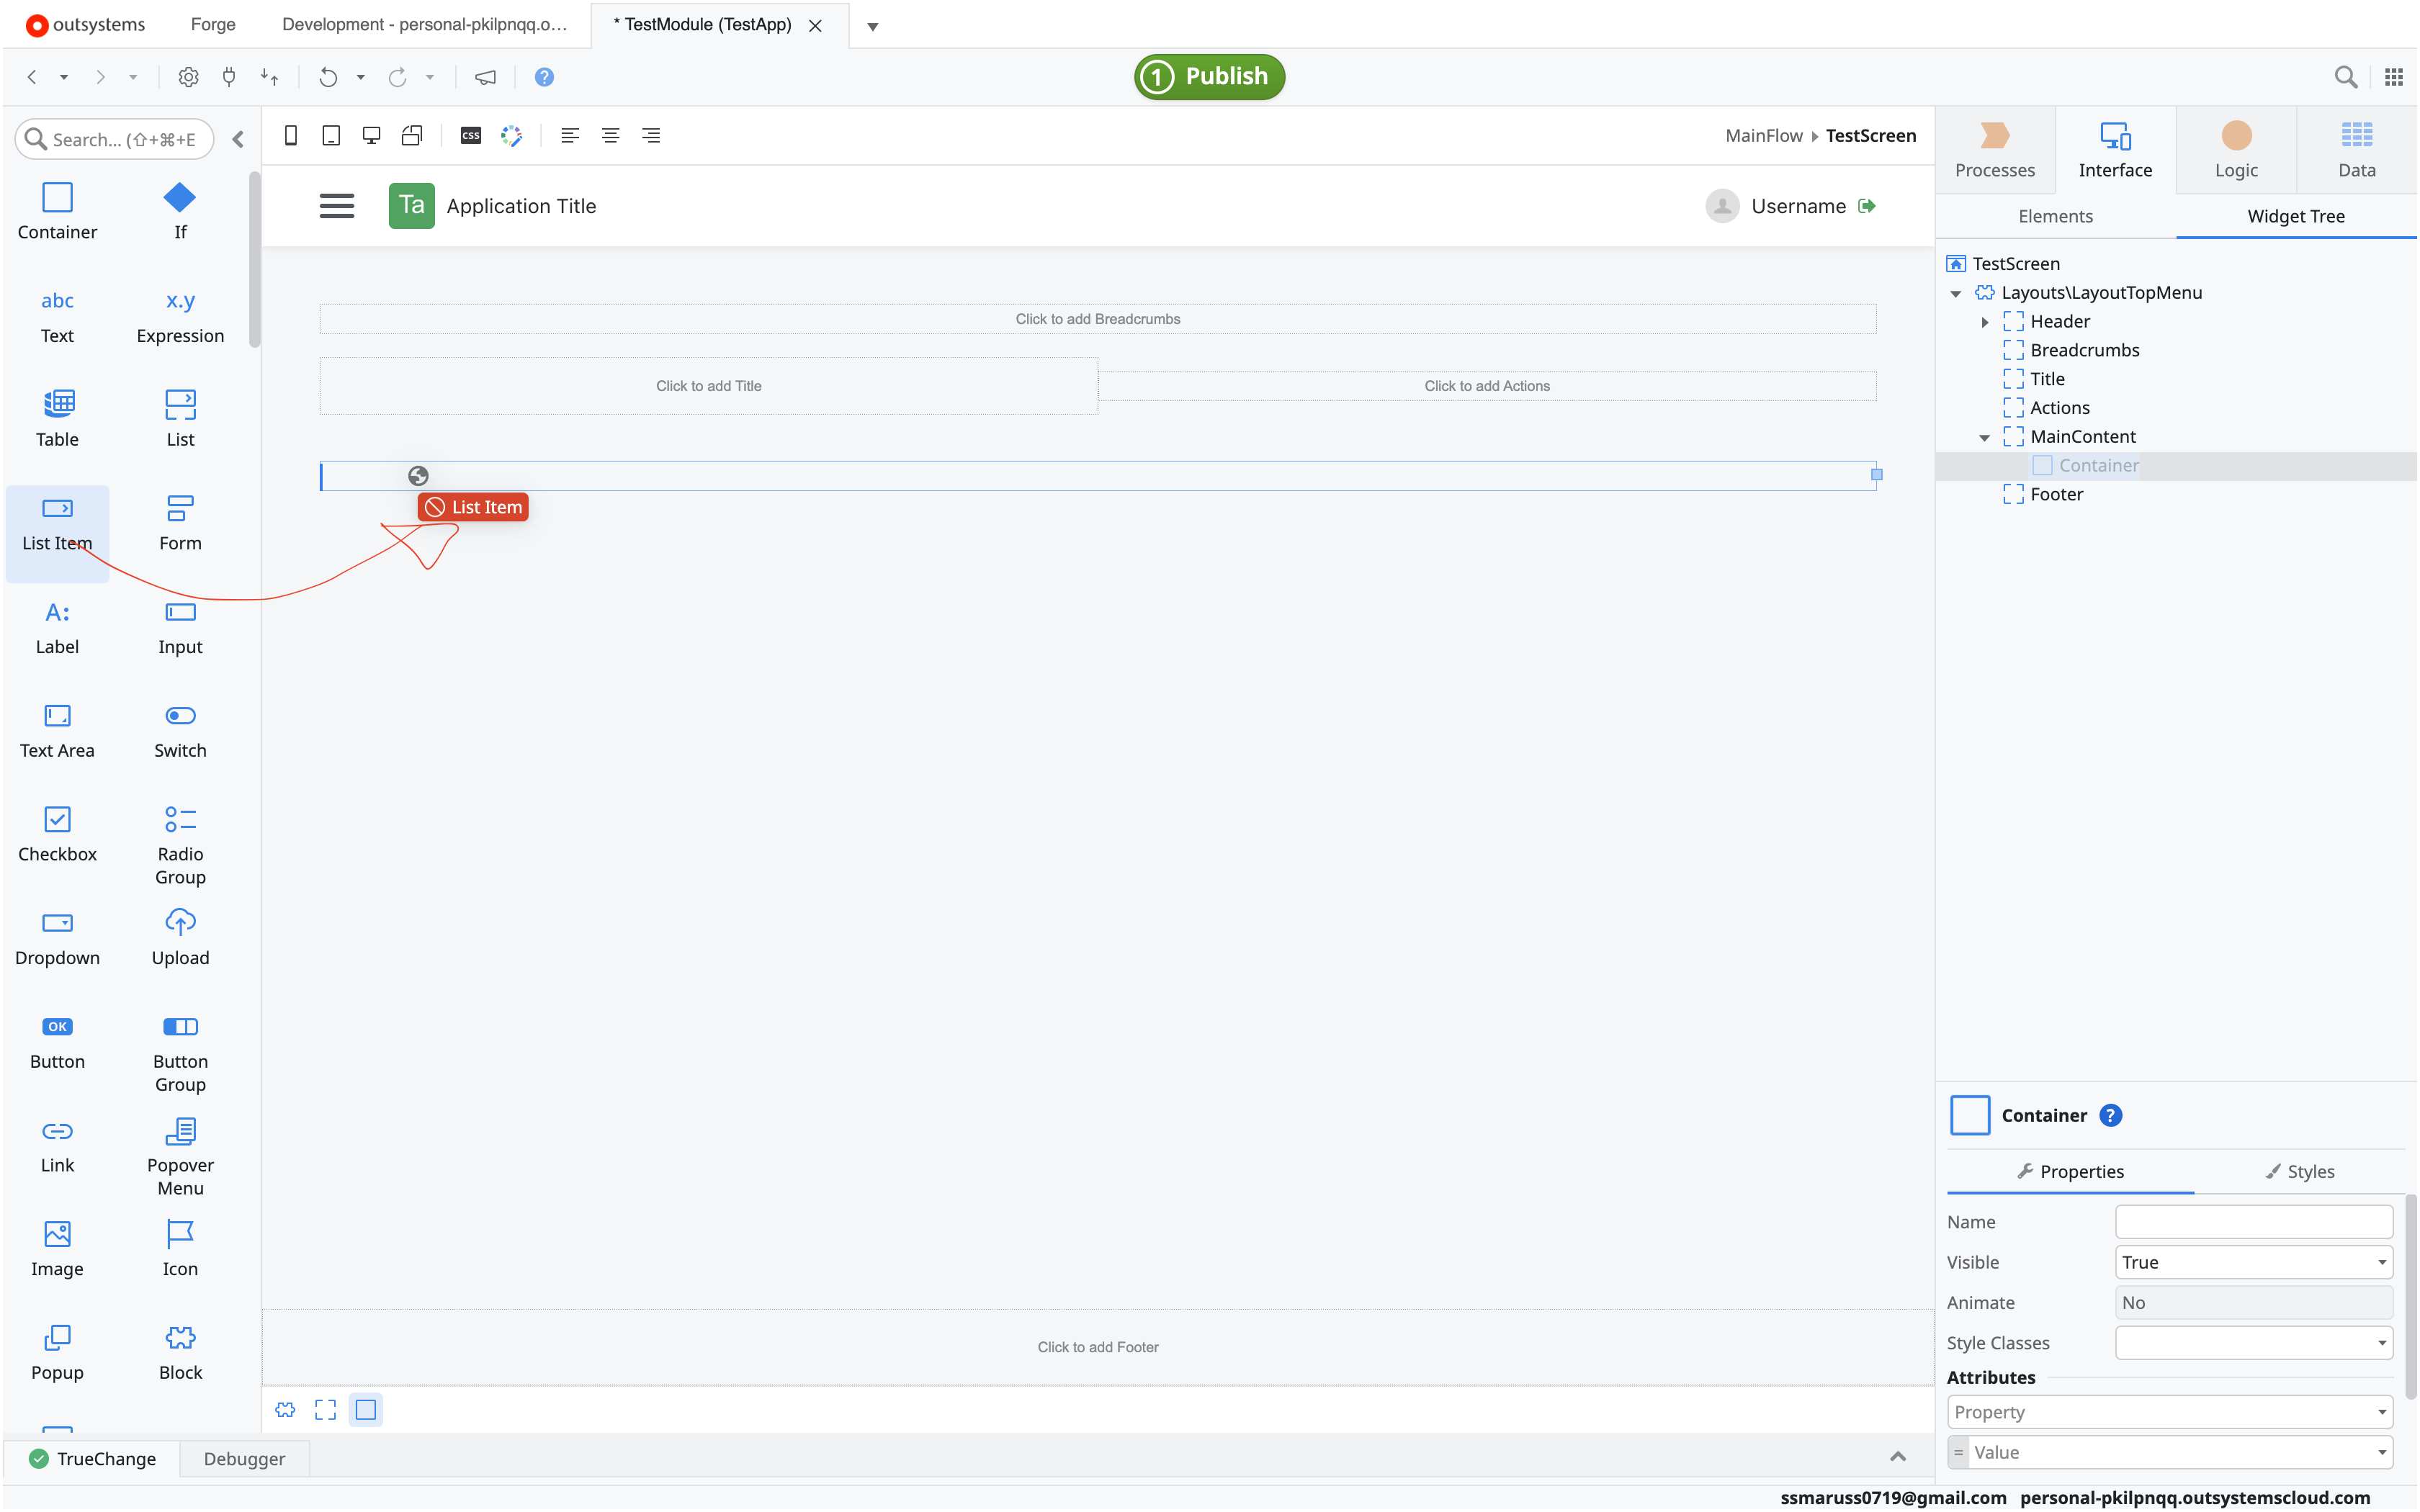Screen dimensions: 2420x1512
Task: Expand the Header tree node
Action: pyautogui.click(x=1984, y=322)
